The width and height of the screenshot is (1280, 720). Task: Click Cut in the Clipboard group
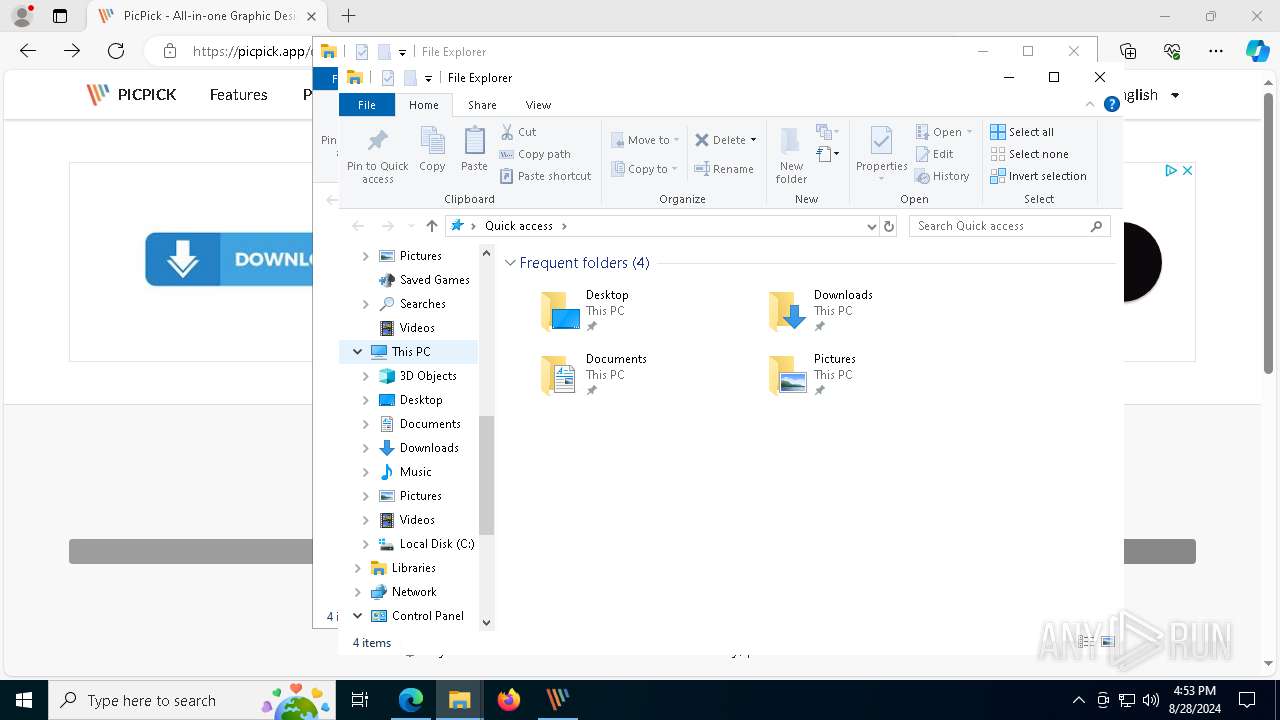[x=518, y=132]
